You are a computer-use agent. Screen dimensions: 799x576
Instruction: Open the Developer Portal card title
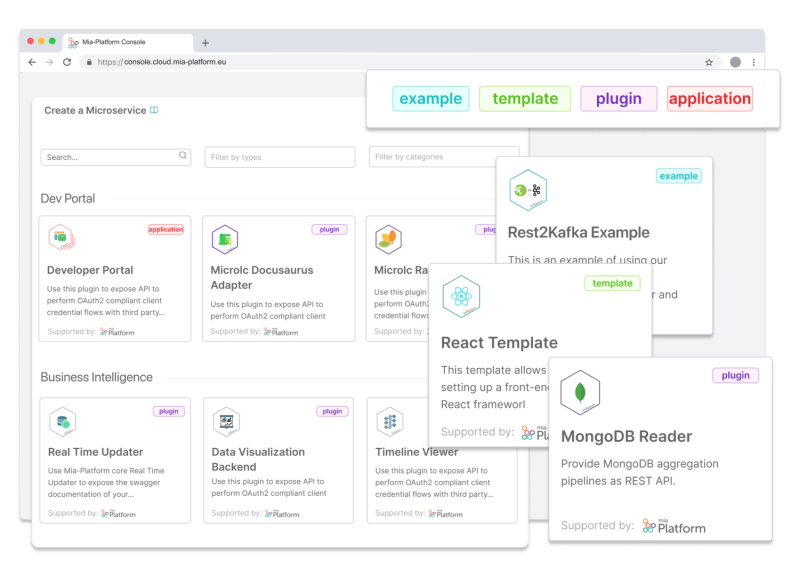coord(90,270)
